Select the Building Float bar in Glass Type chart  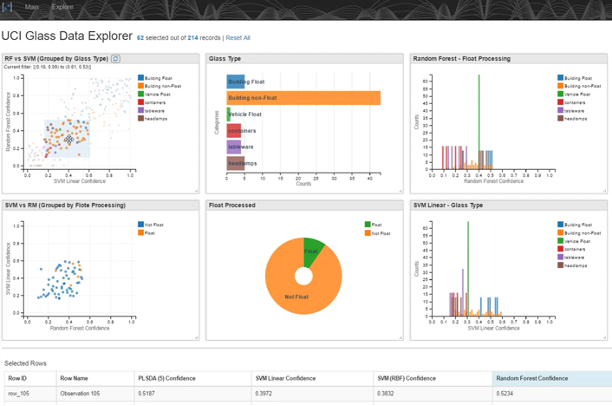(236, 82)
